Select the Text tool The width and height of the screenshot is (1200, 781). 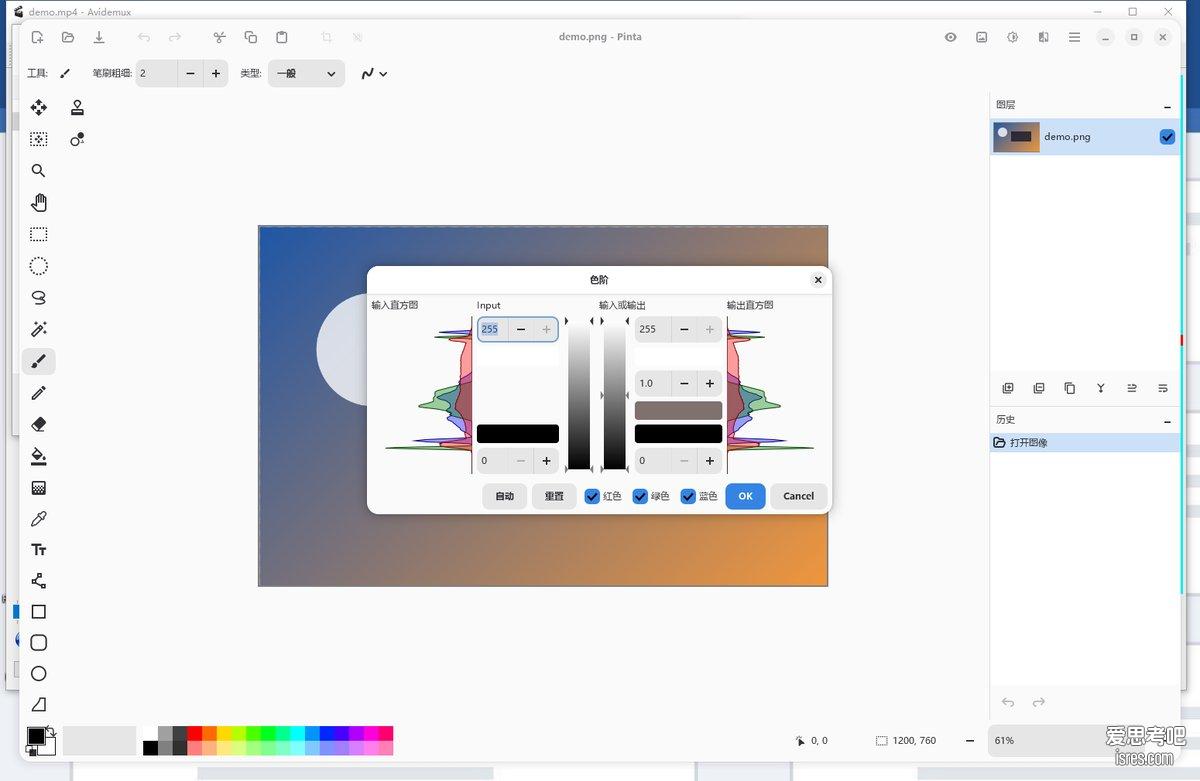pyautogui.click(x=39, y=550)
